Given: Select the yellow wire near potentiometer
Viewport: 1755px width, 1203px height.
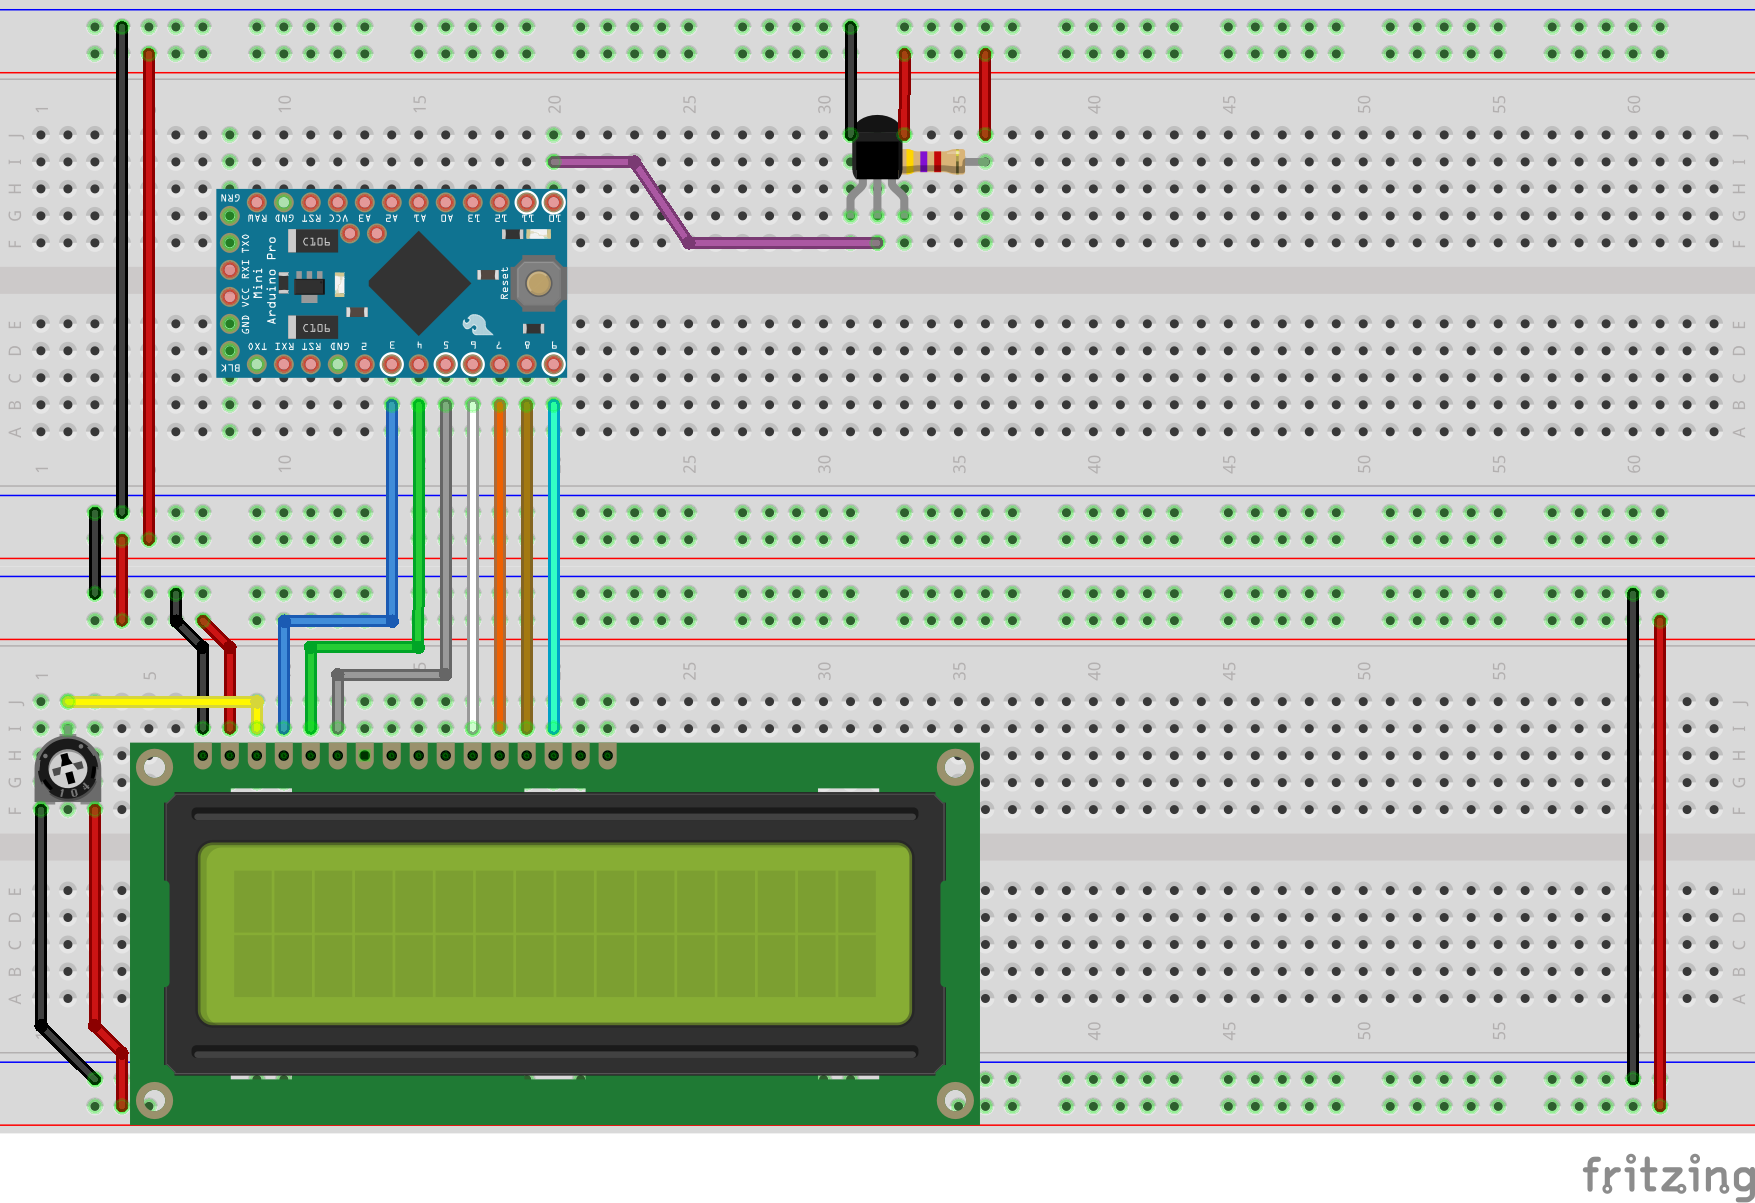Looking at the screenshot, I should coord(162,702).
